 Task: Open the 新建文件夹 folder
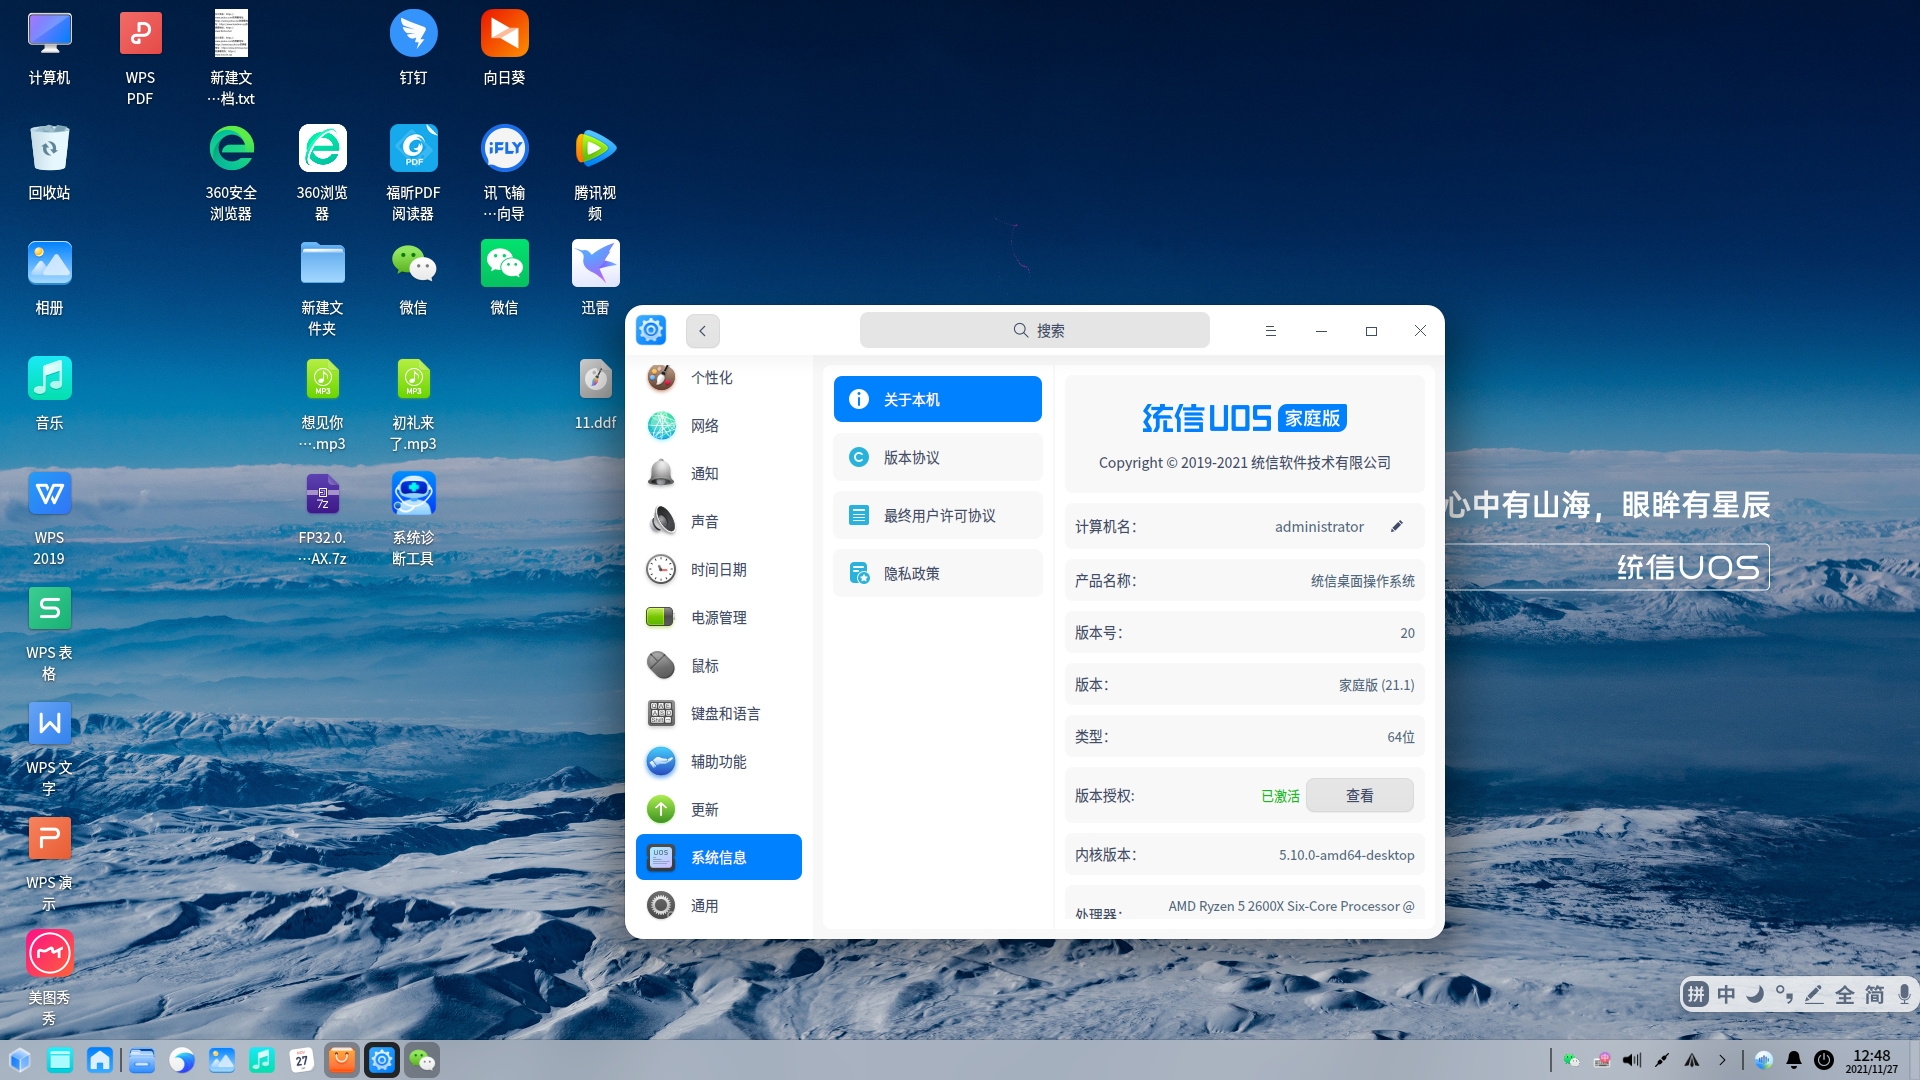click(x=322, y=288)
